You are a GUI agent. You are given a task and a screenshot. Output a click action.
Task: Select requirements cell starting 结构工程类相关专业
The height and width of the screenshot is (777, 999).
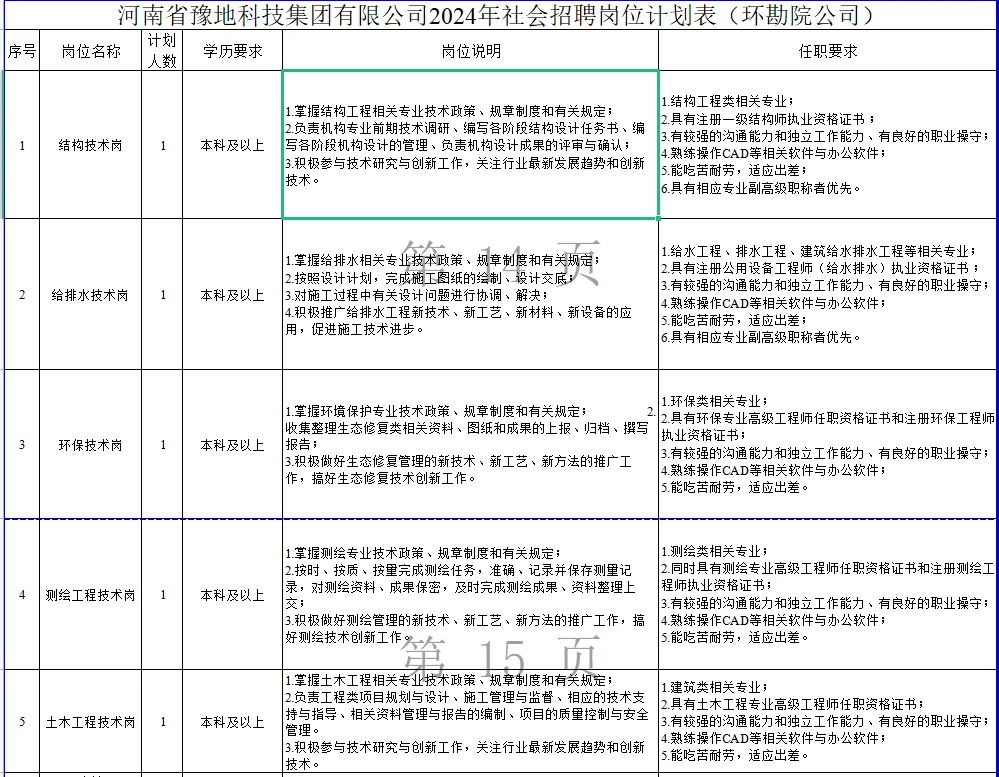(829, 145)
